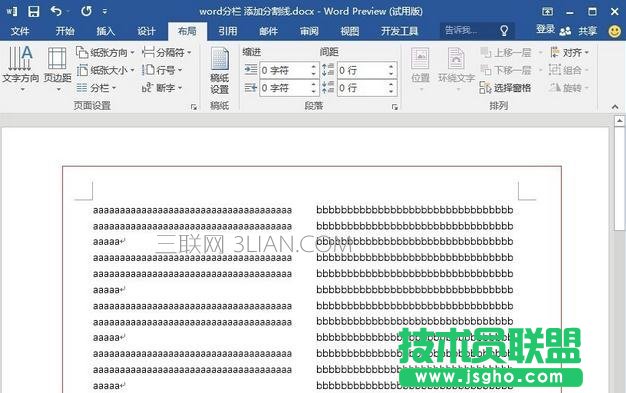Click the 共享 share button
The width and height of the screenshot is (626, 393).
578,31
